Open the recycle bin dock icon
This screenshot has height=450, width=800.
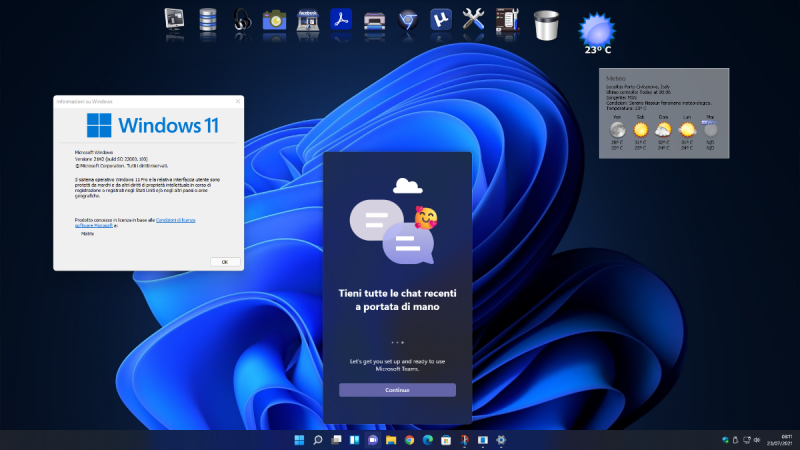point(546,24)
